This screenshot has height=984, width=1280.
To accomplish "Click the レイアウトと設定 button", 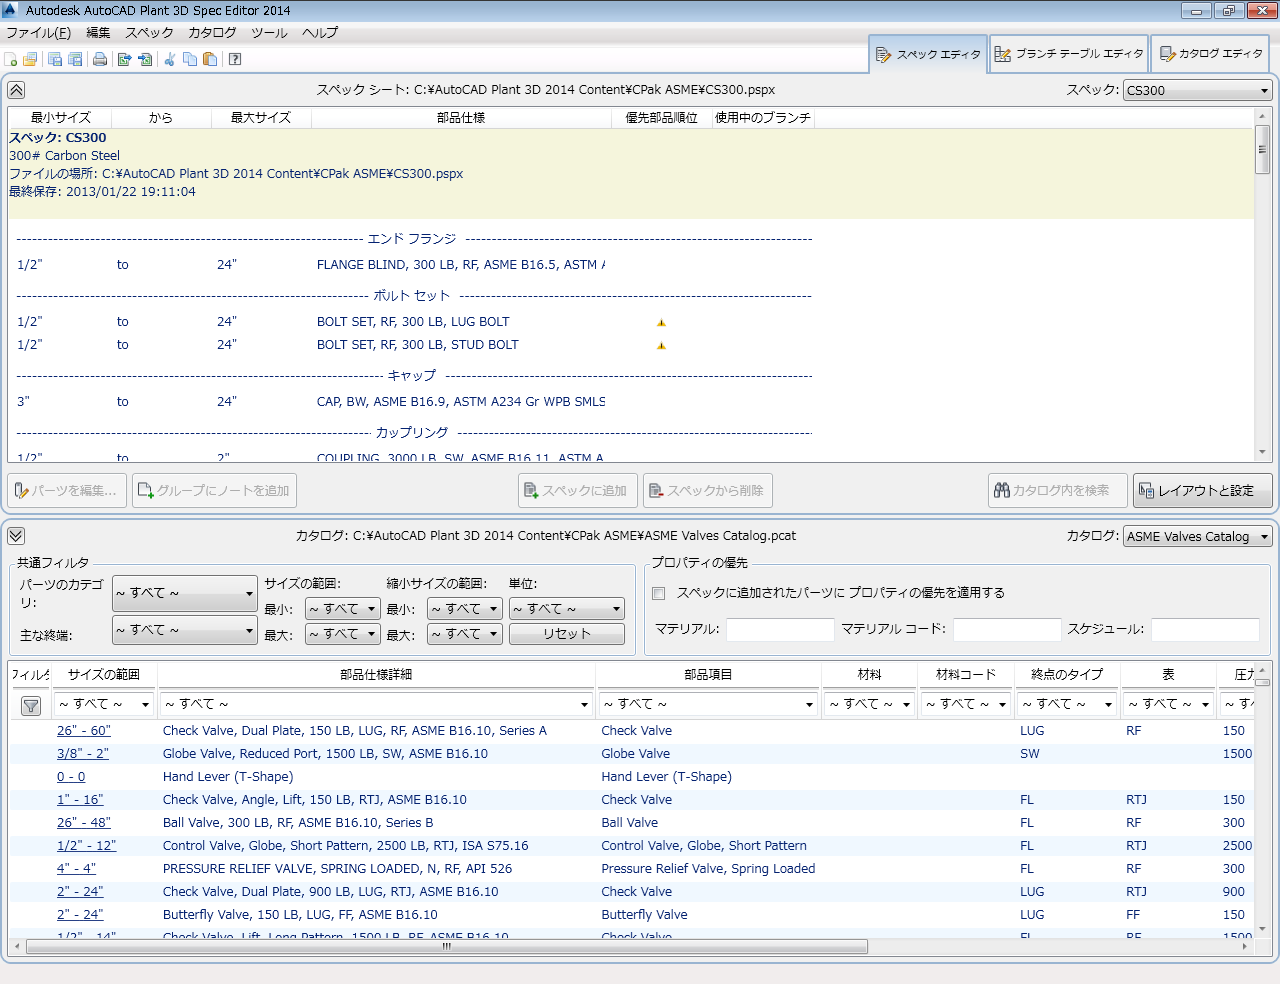I will coord(1204,491).
